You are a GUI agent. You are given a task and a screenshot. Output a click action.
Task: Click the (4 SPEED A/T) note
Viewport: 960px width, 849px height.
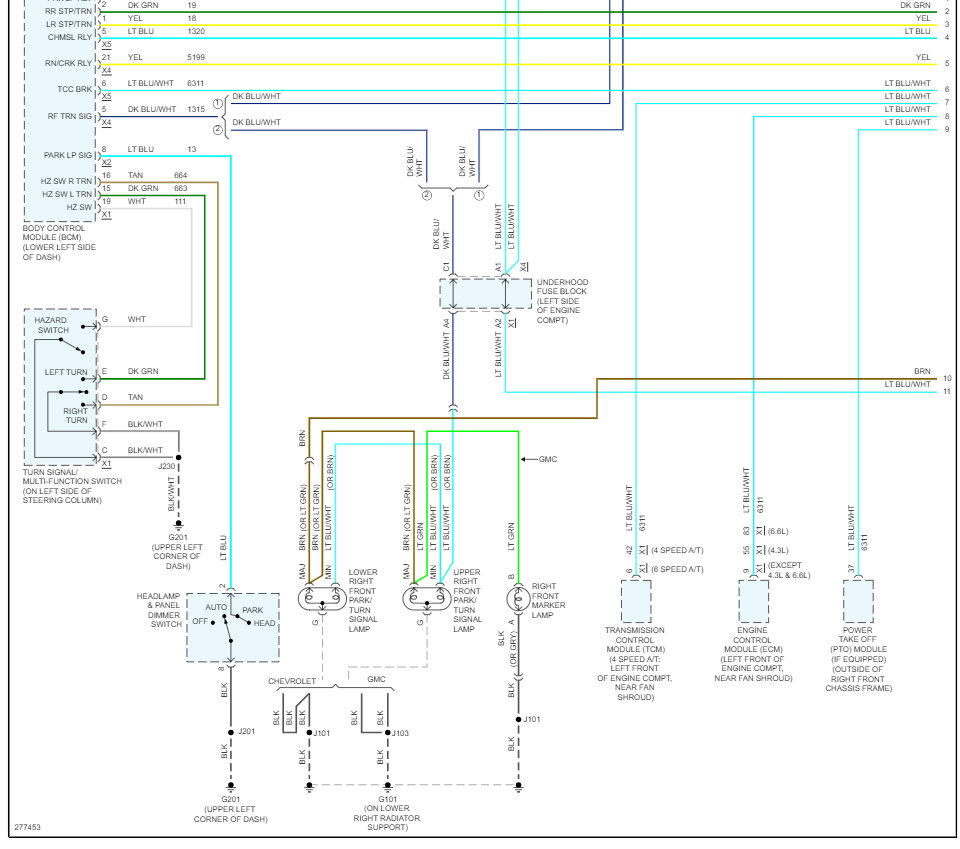[x=677, y=550]
